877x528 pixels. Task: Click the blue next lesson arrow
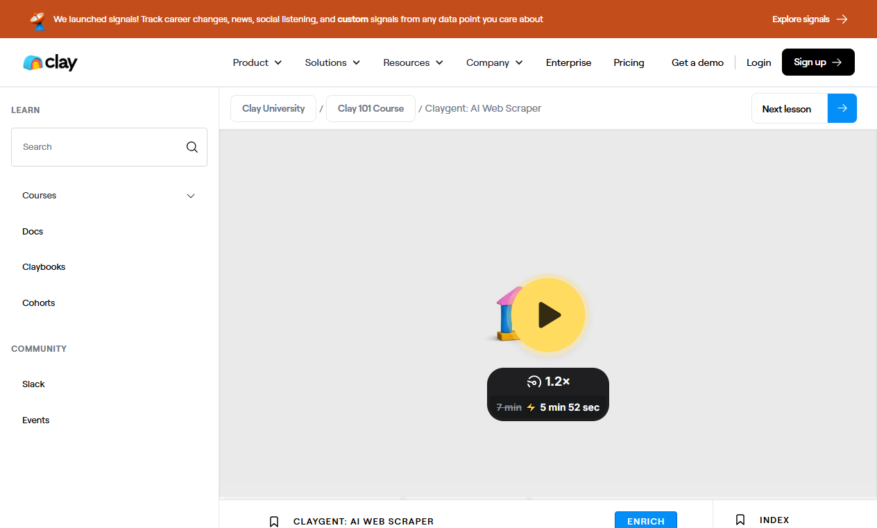point(842,109)
